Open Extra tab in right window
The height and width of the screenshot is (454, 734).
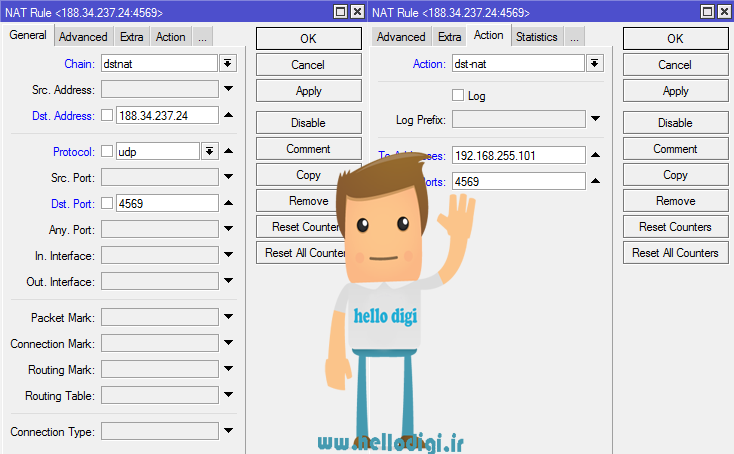[x=449, y=37]
